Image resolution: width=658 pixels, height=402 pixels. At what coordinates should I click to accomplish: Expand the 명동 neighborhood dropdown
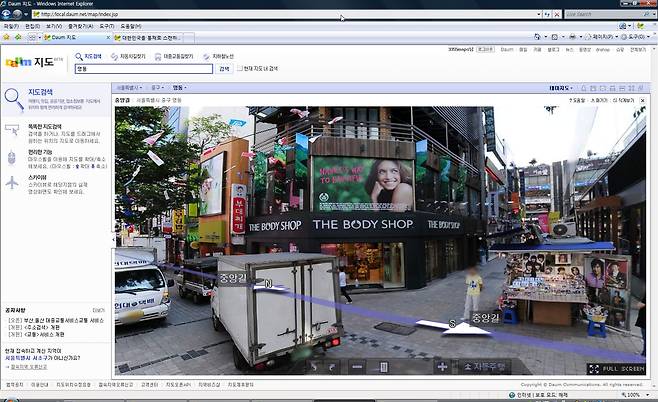(x=181, y=88)
